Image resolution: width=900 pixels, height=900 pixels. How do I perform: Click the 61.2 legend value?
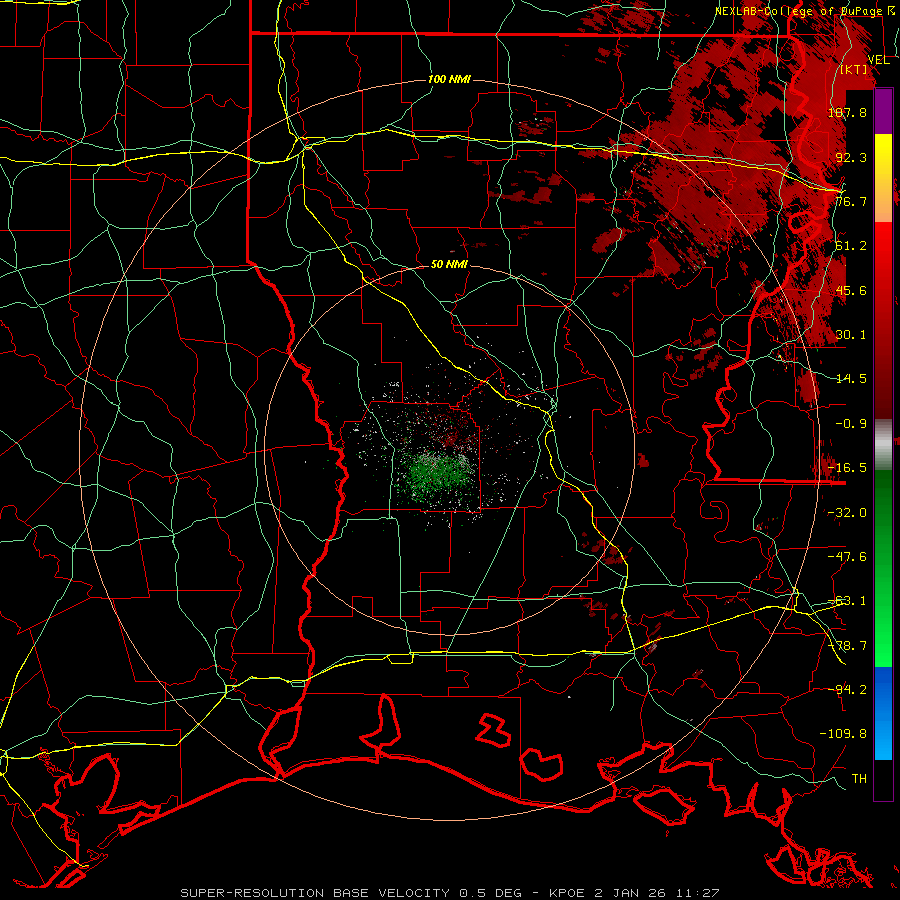(x=851, y=246)
